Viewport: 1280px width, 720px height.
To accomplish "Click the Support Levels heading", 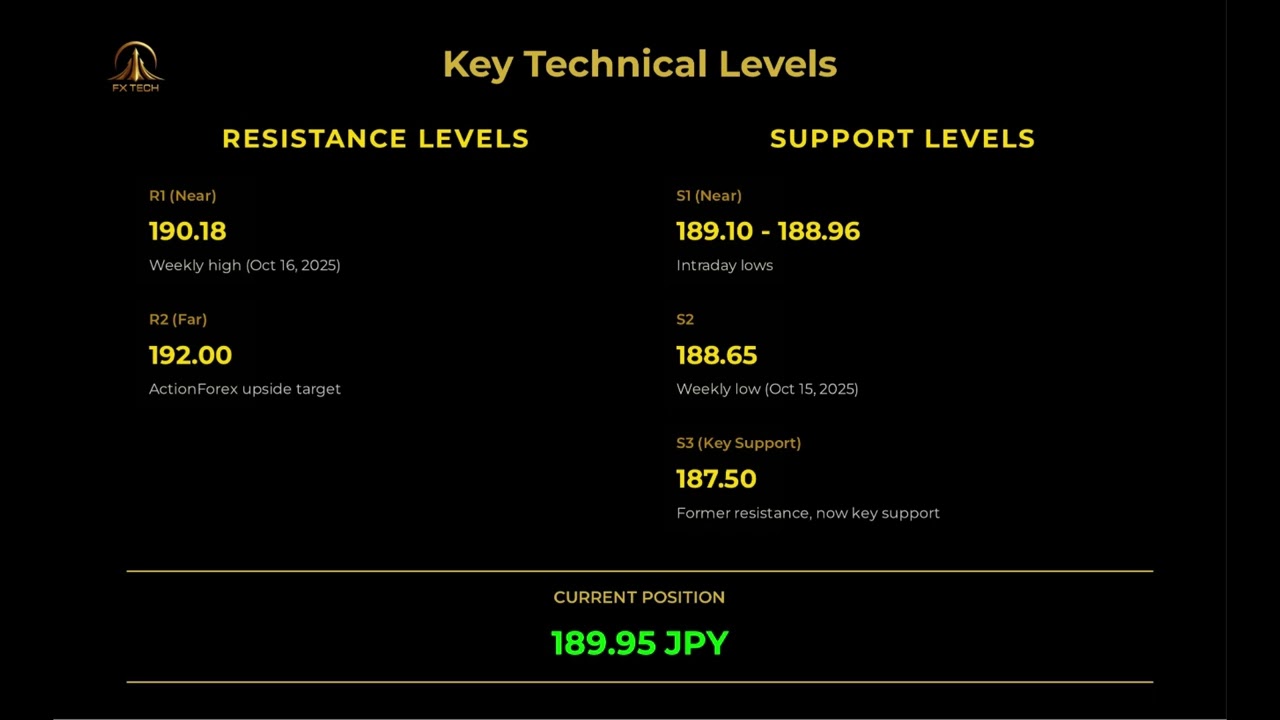I will (x=902, y=139).
